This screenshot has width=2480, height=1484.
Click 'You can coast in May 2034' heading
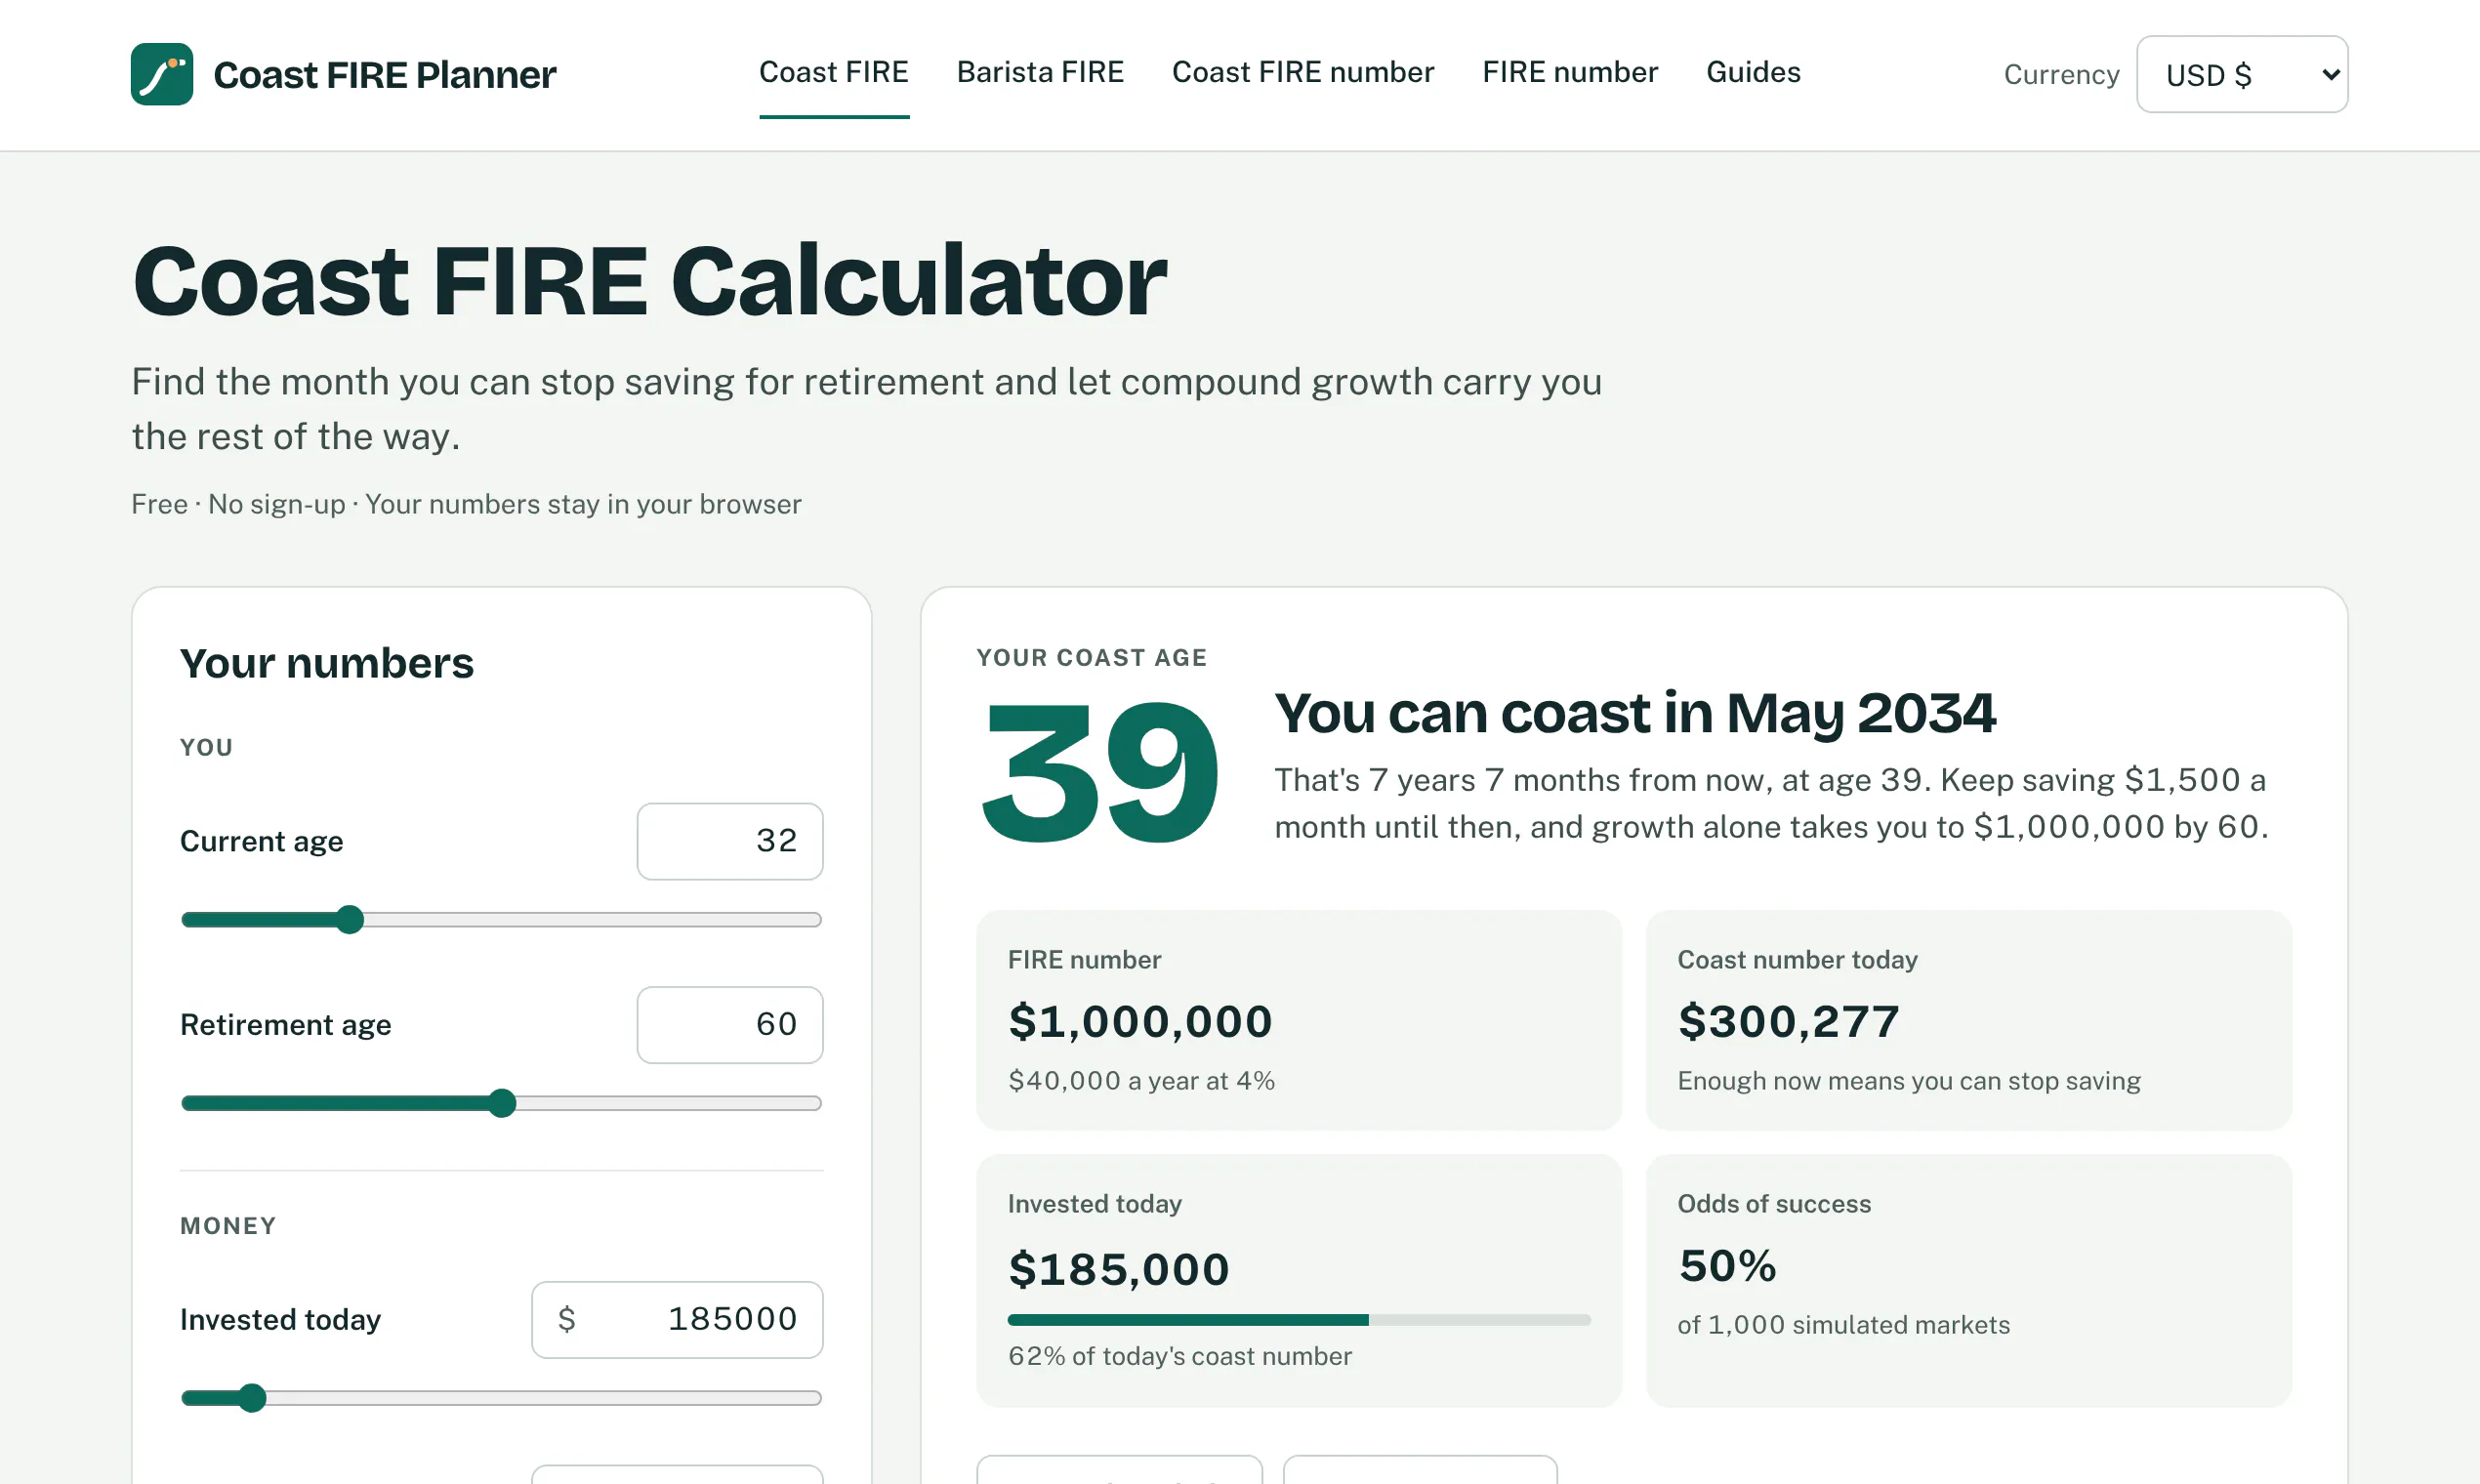pos(1635,713)
